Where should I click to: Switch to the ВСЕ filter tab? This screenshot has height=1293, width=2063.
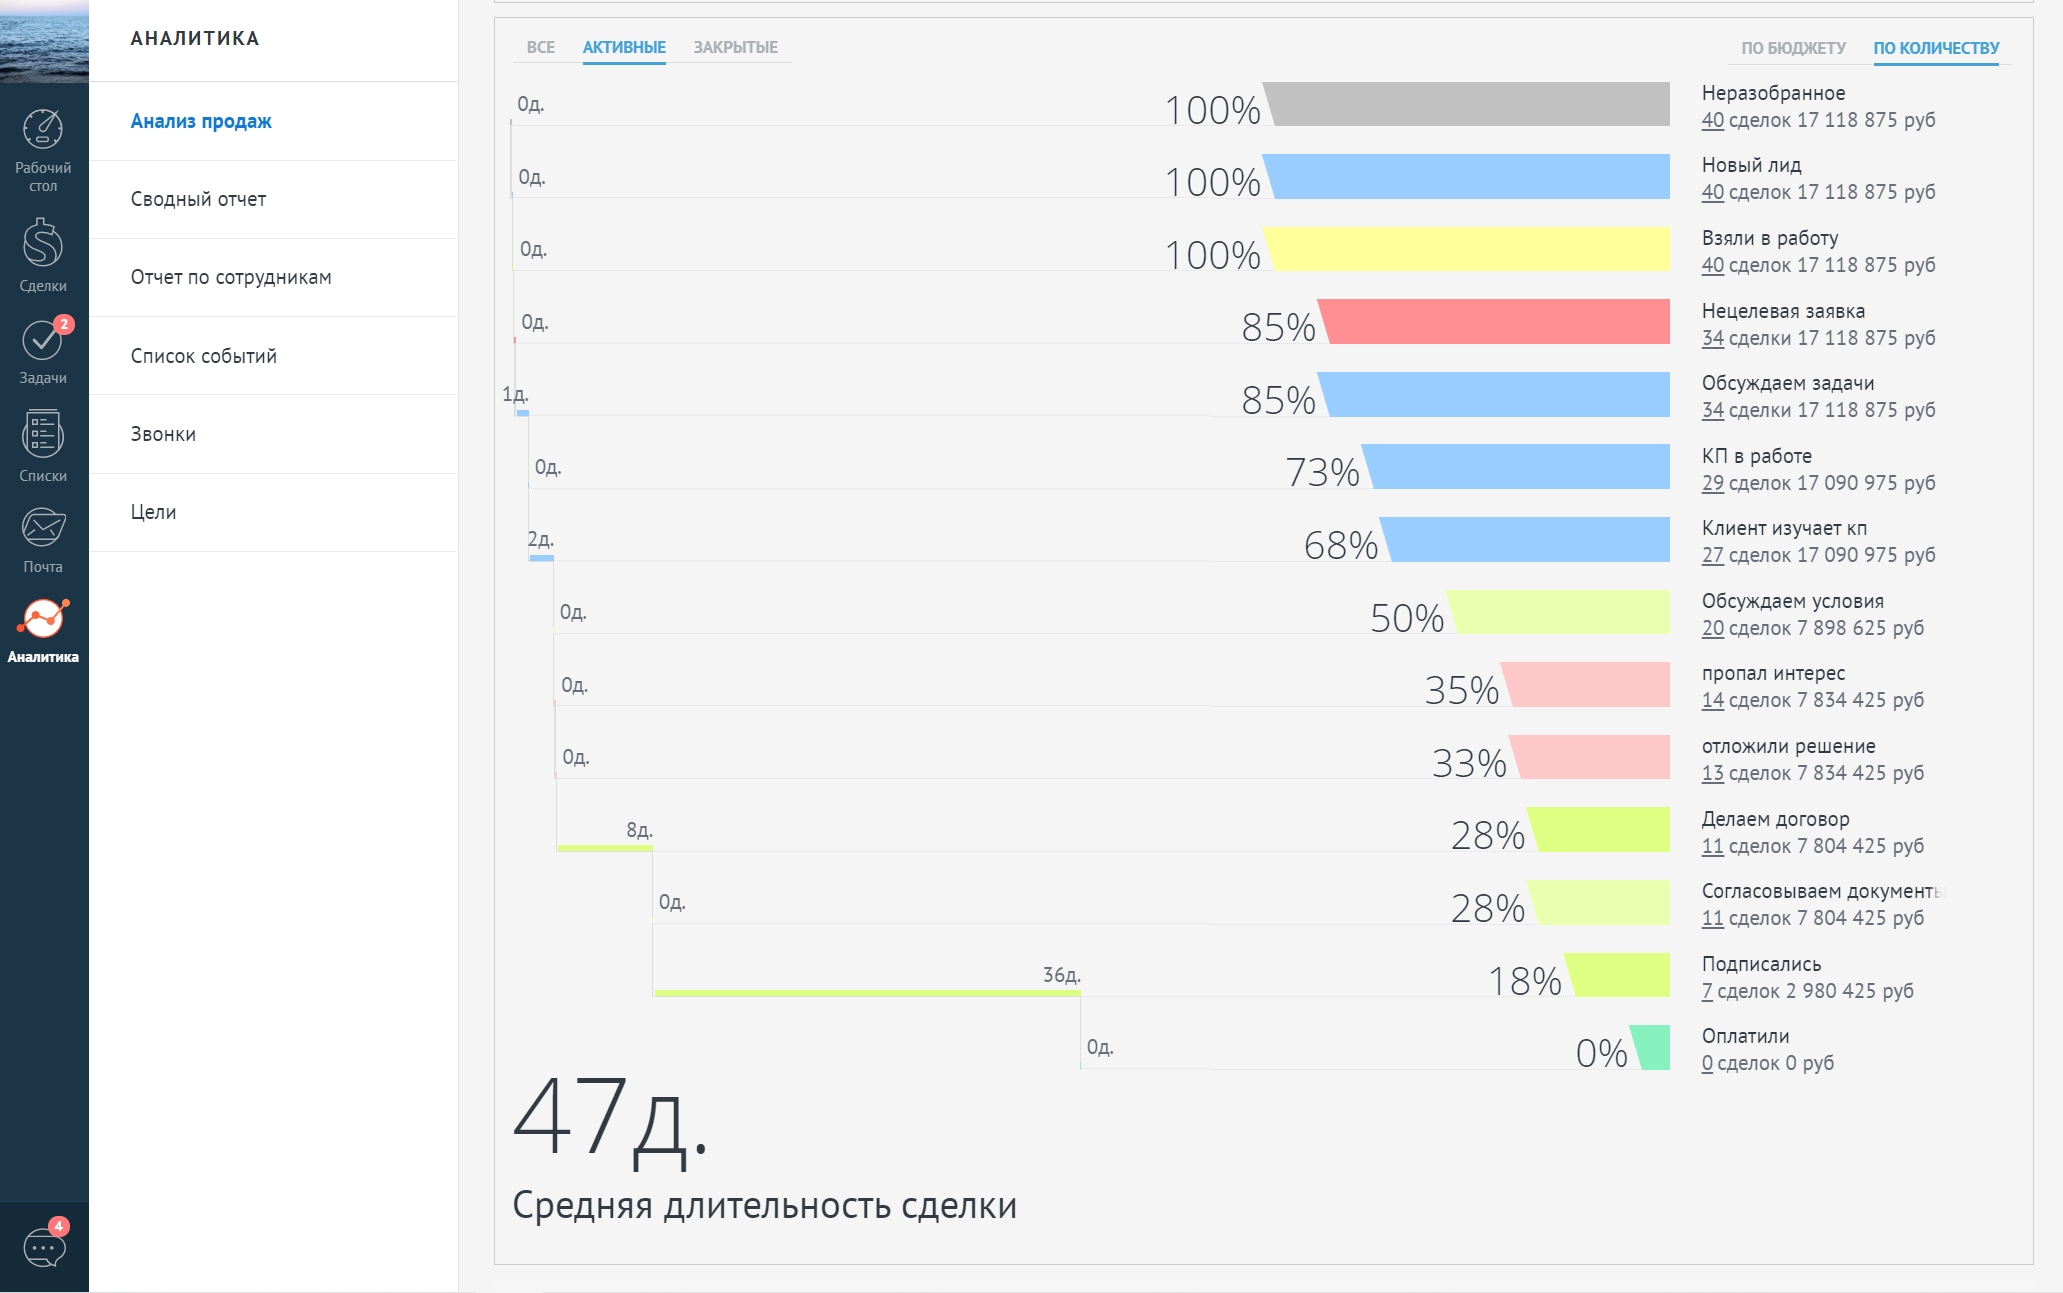tap(540, 47)
